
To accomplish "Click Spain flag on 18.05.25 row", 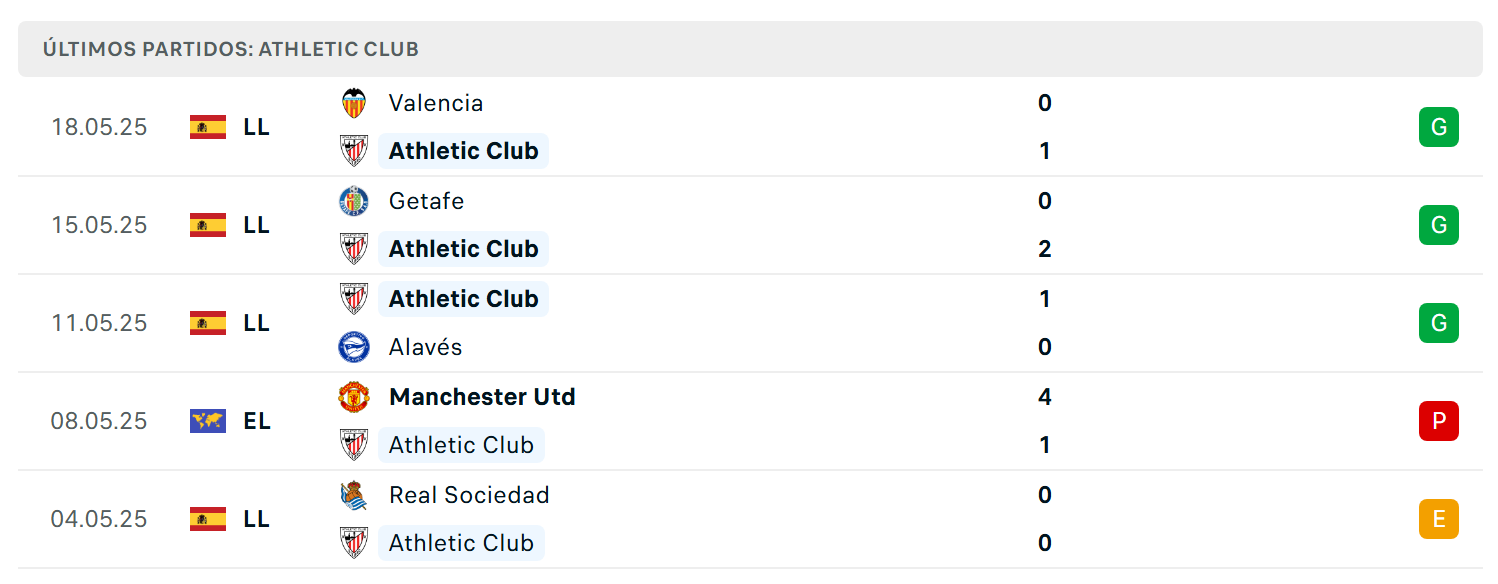I will tap(208, 127).
